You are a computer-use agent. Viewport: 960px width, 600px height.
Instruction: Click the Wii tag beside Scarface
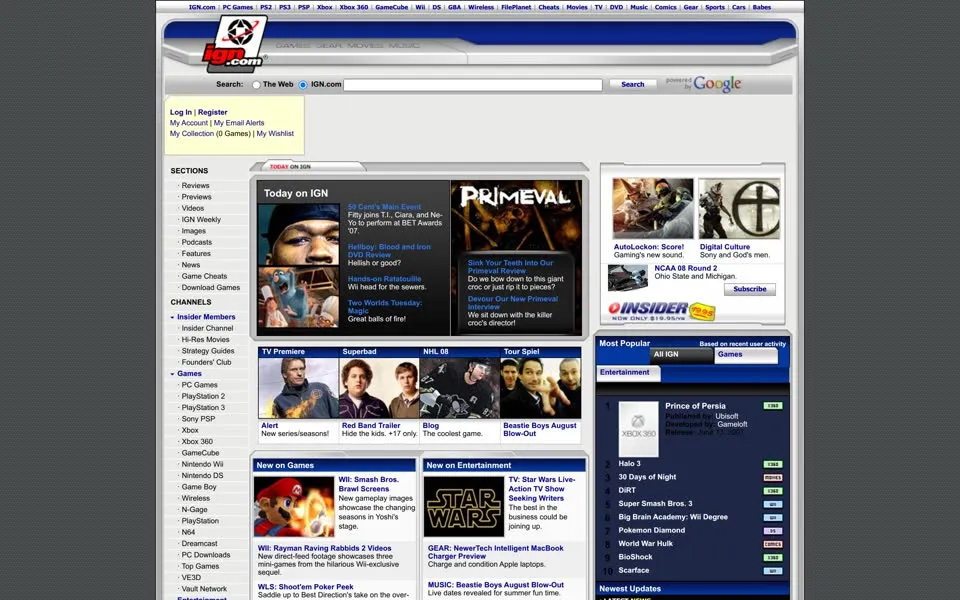click(x=773, y=571)
